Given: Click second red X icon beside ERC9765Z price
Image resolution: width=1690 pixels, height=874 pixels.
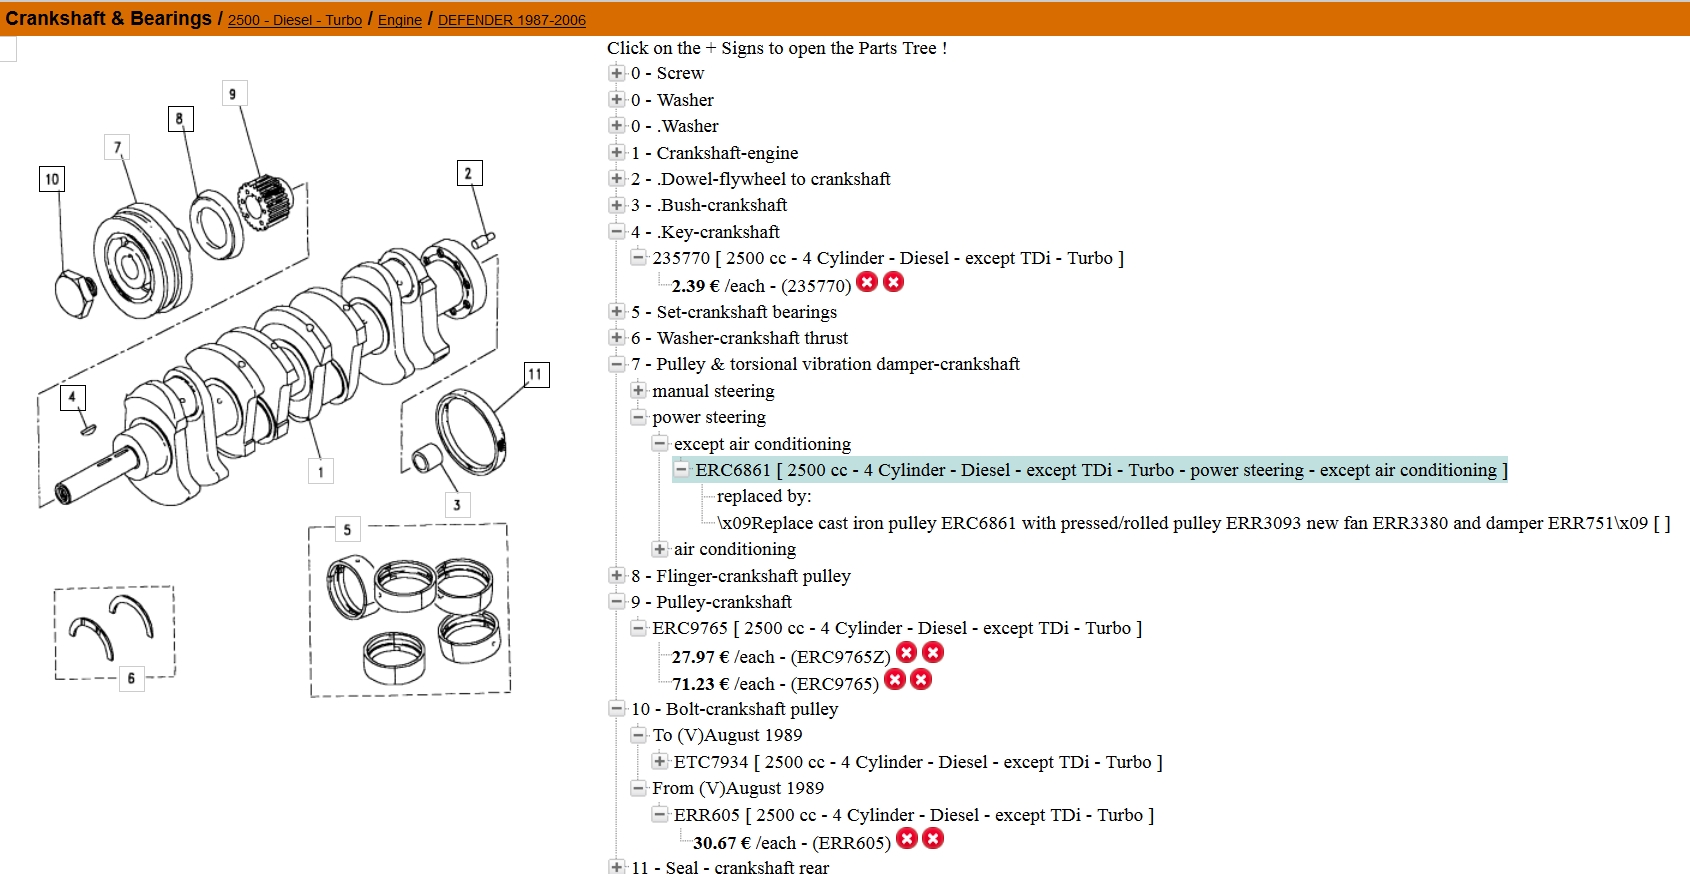Looking at the screenshot, I should coord(933,653).
